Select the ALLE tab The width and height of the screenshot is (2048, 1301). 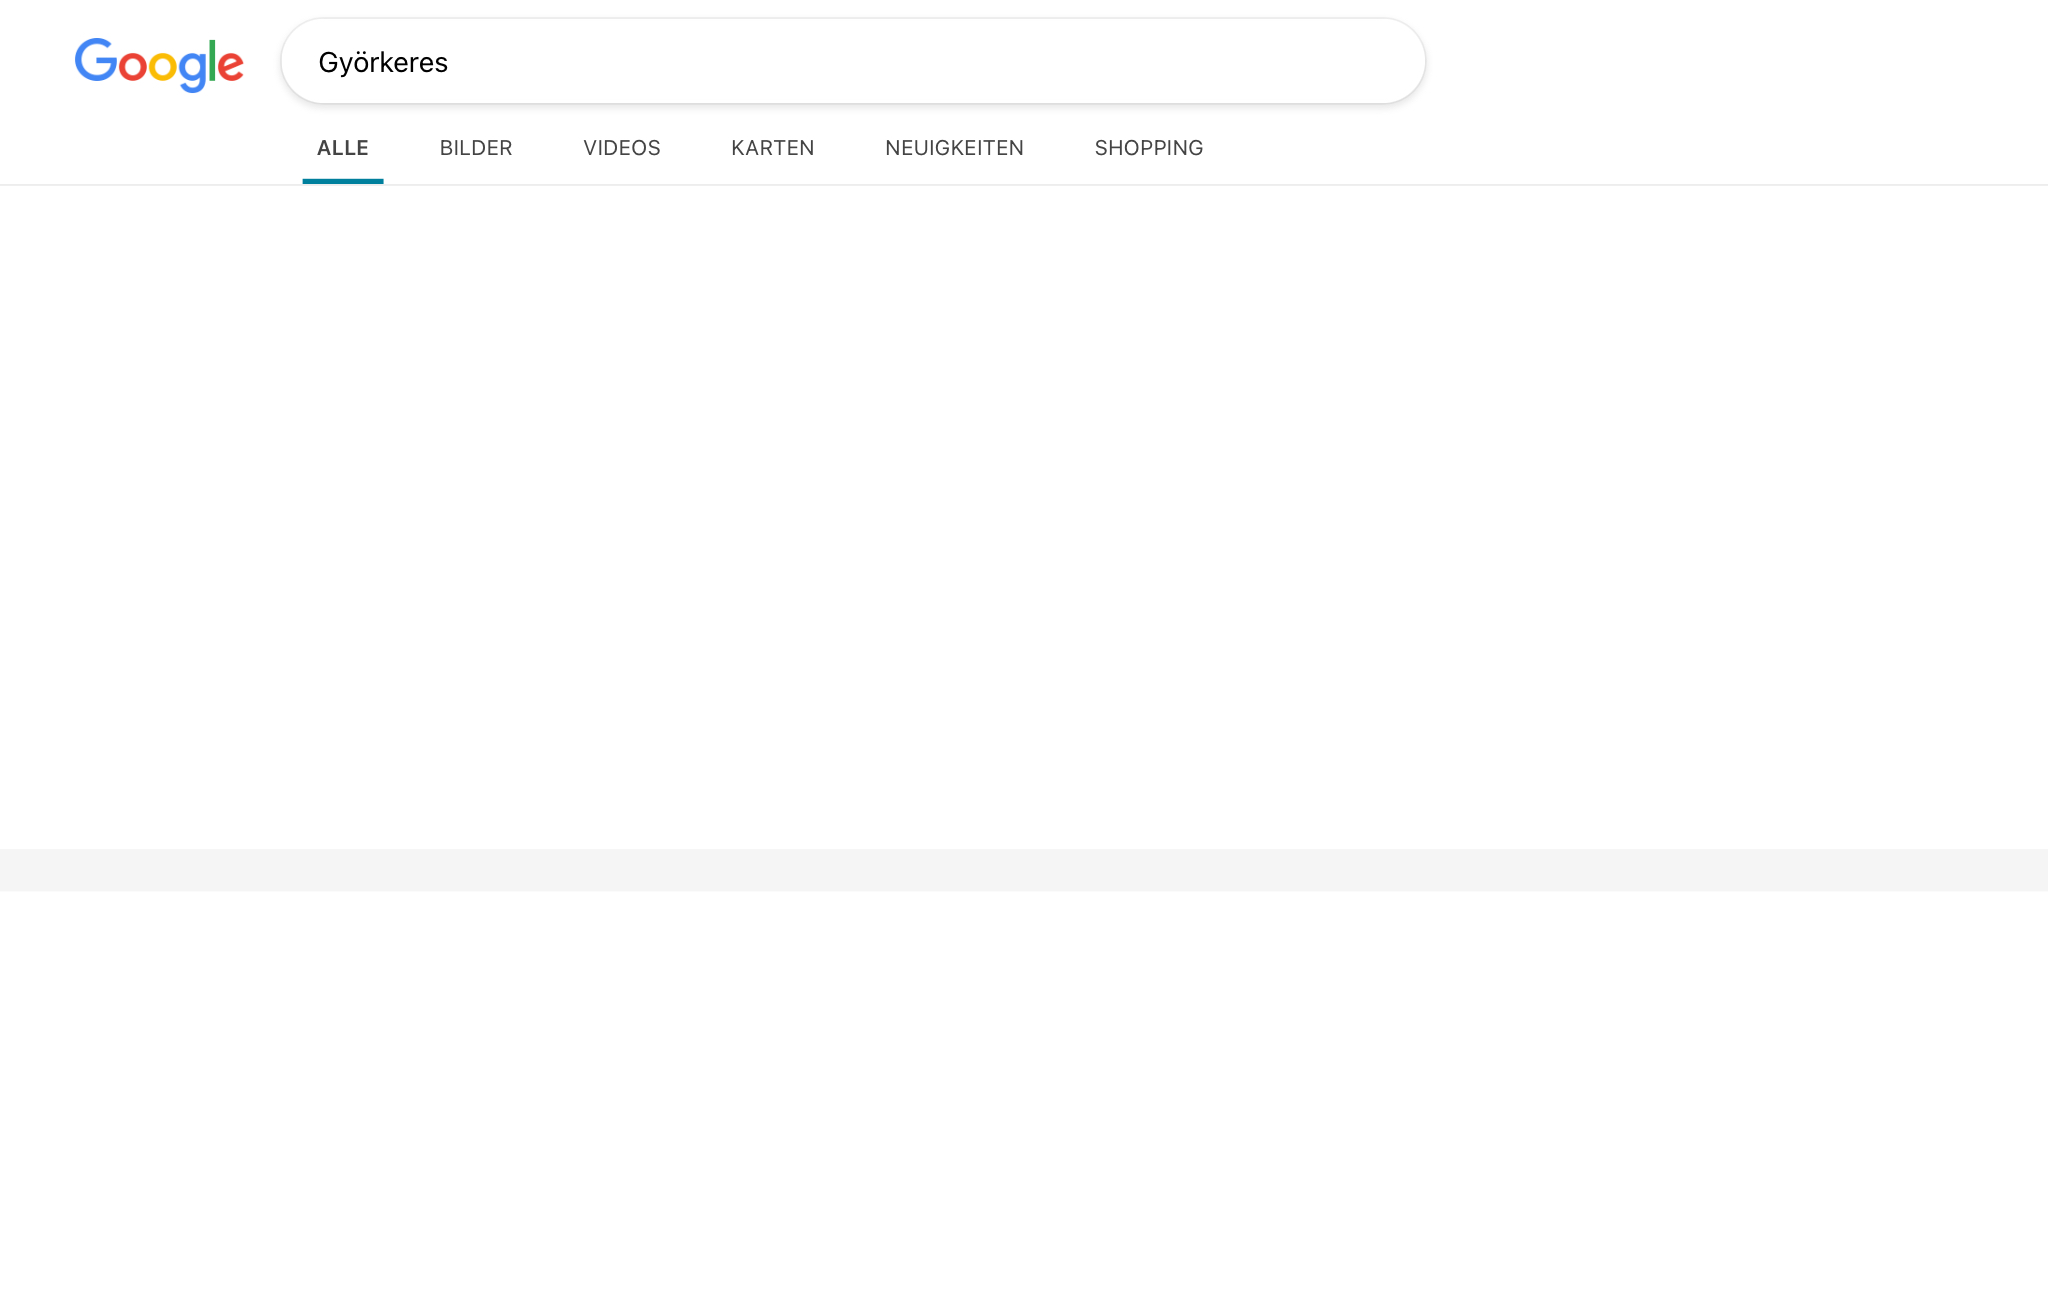(343, 148)
